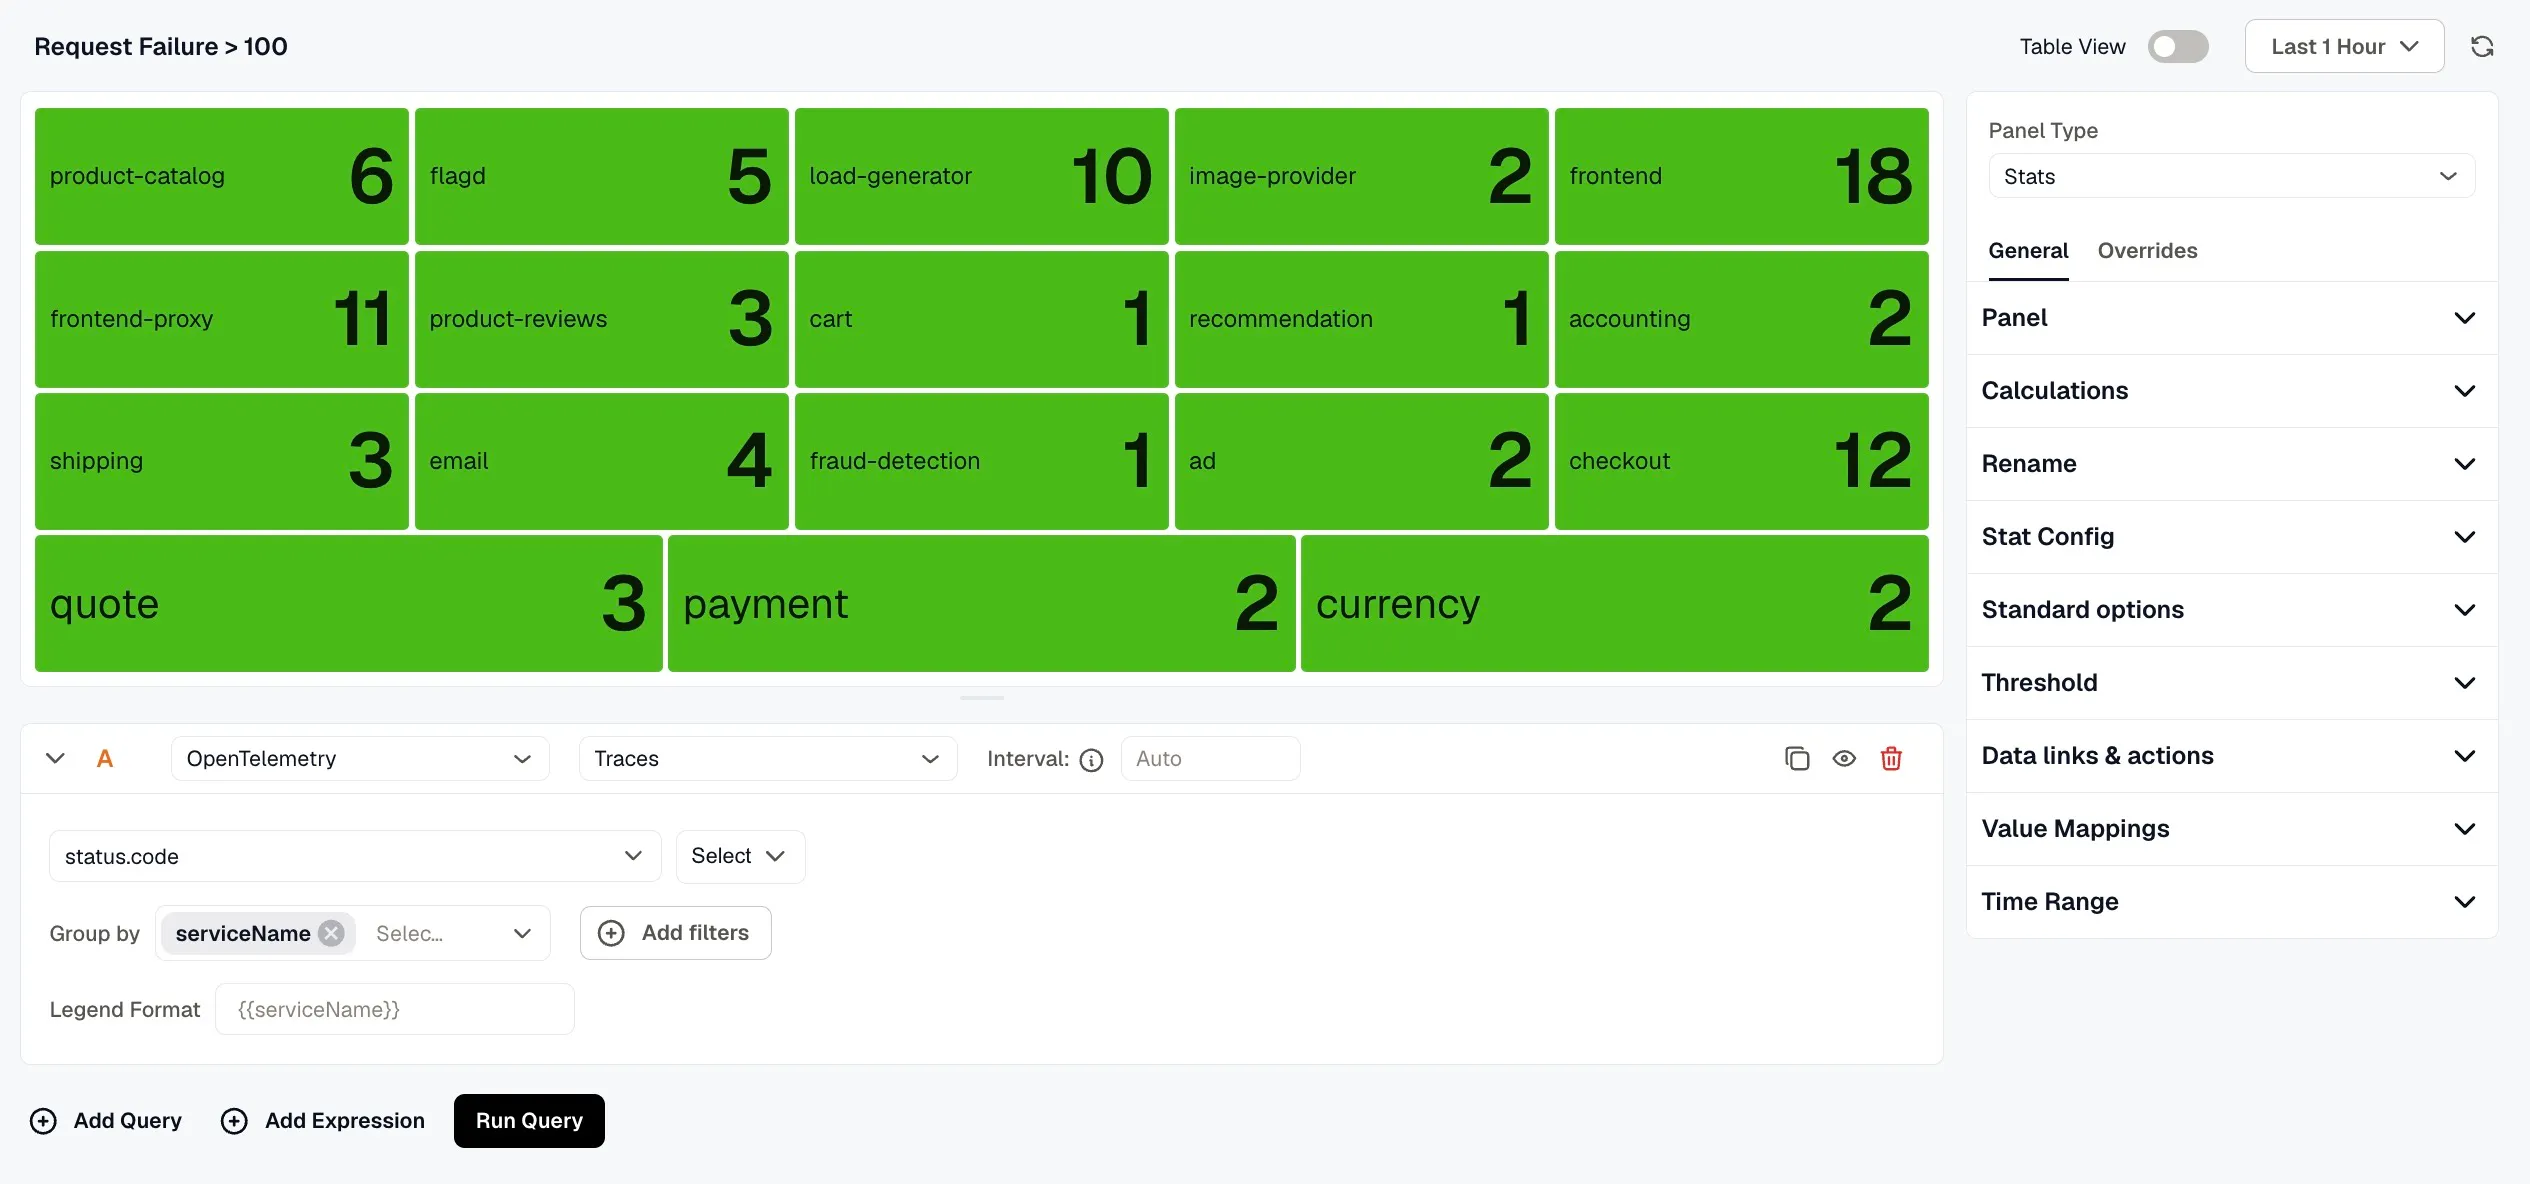Click the recommendation stat tile

point(1361,319)
